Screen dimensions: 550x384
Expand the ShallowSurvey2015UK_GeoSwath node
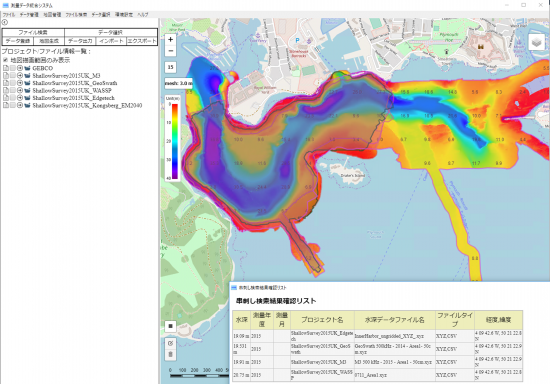pyautogui.click(x=20, y=83)
